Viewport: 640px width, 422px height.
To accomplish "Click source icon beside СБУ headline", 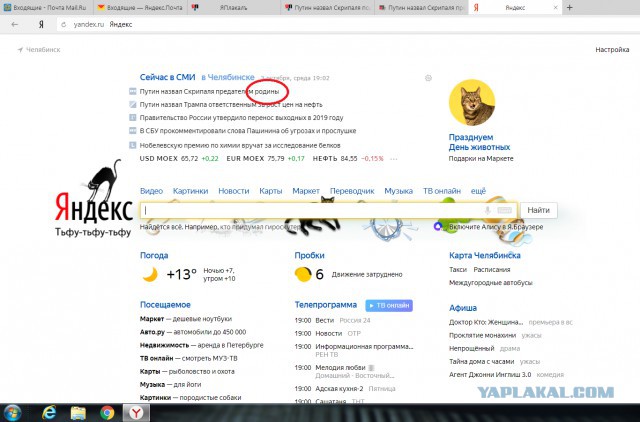I will [133, 131].
